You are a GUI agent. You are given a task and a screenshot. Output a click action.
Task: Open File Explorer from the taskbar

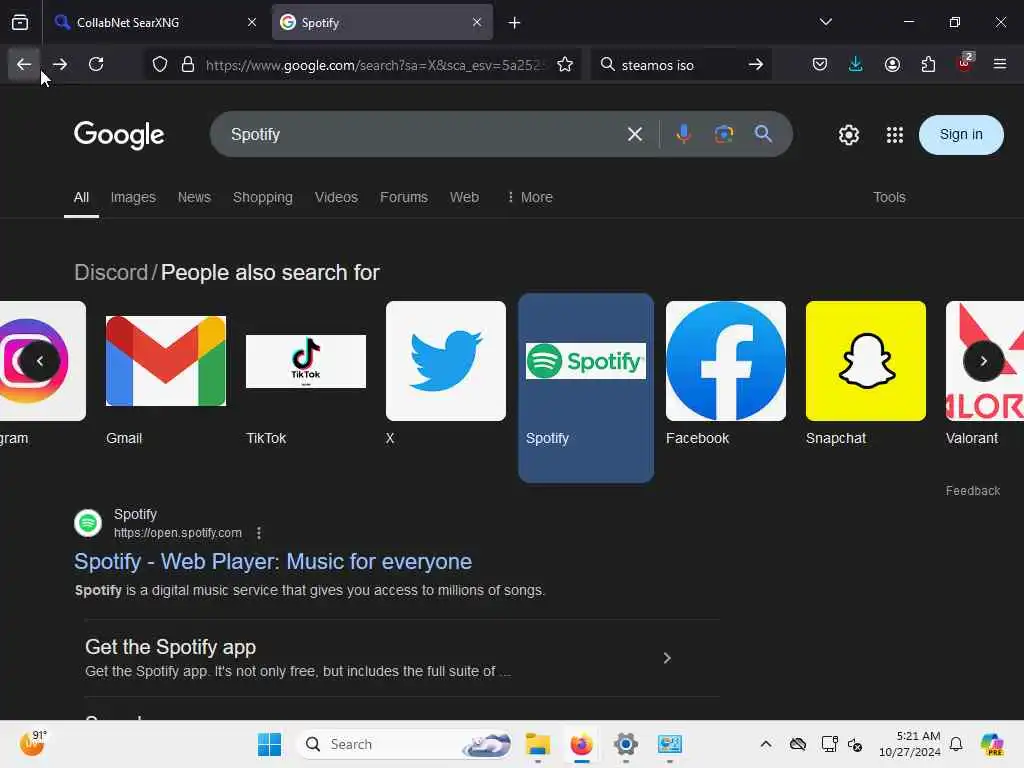click(x=538, y=744)
